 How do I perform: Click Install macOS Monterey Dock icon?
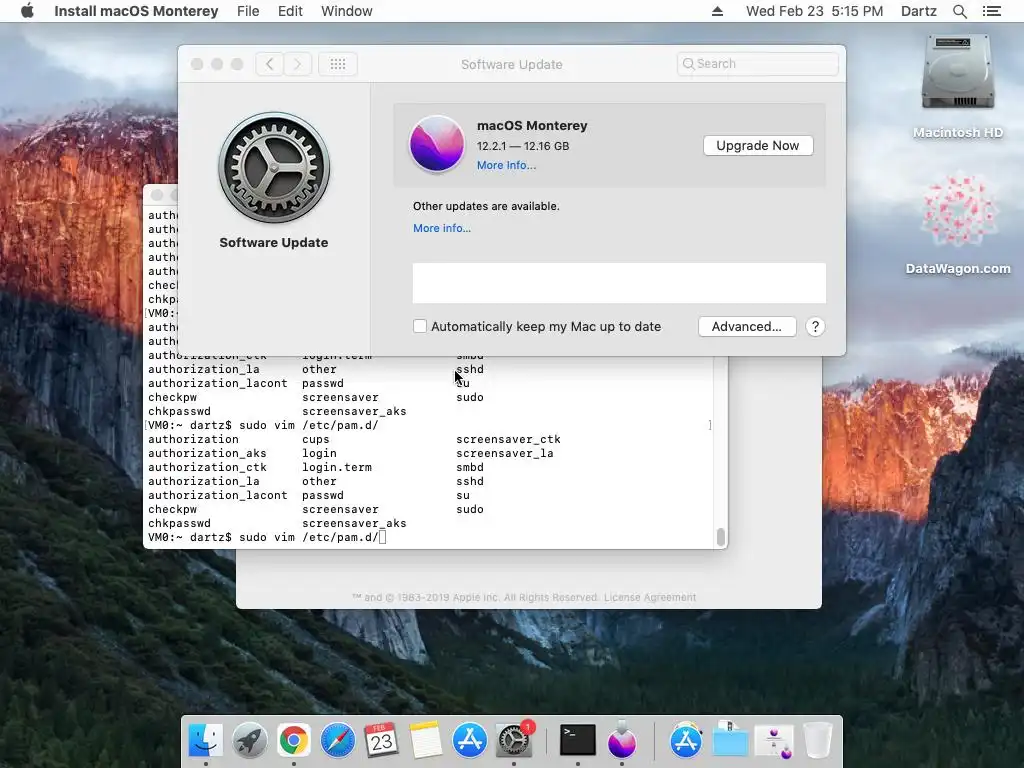622,740
